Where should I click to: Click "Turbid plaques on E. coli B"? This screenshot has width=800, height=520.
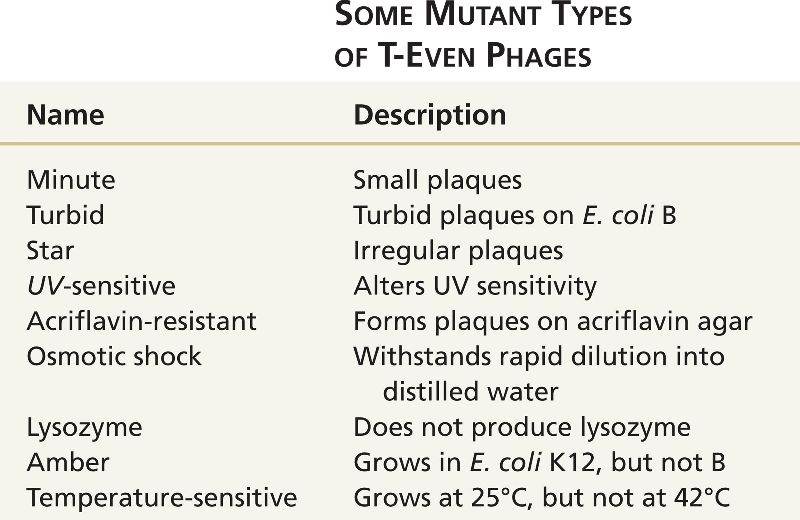(516, 215)
